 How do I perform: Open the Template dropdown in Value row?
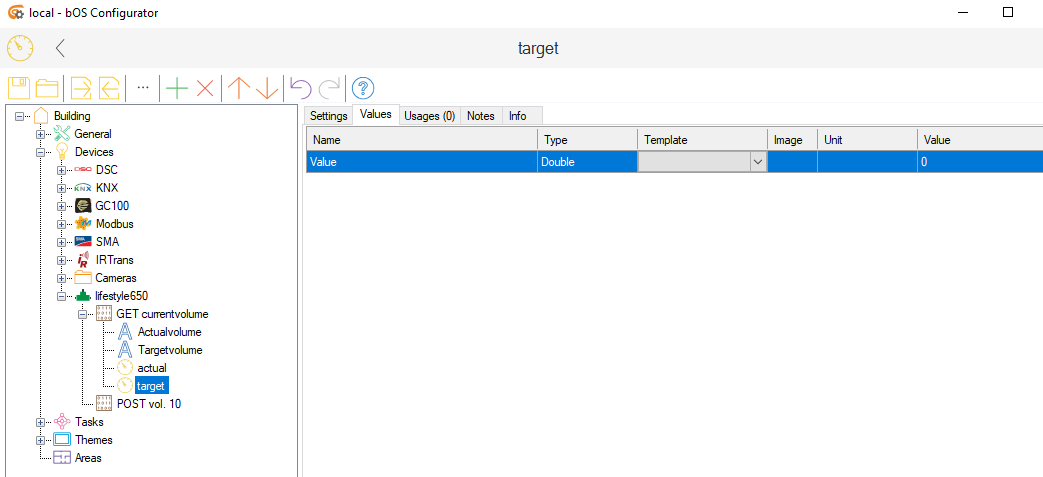point(757,162)
